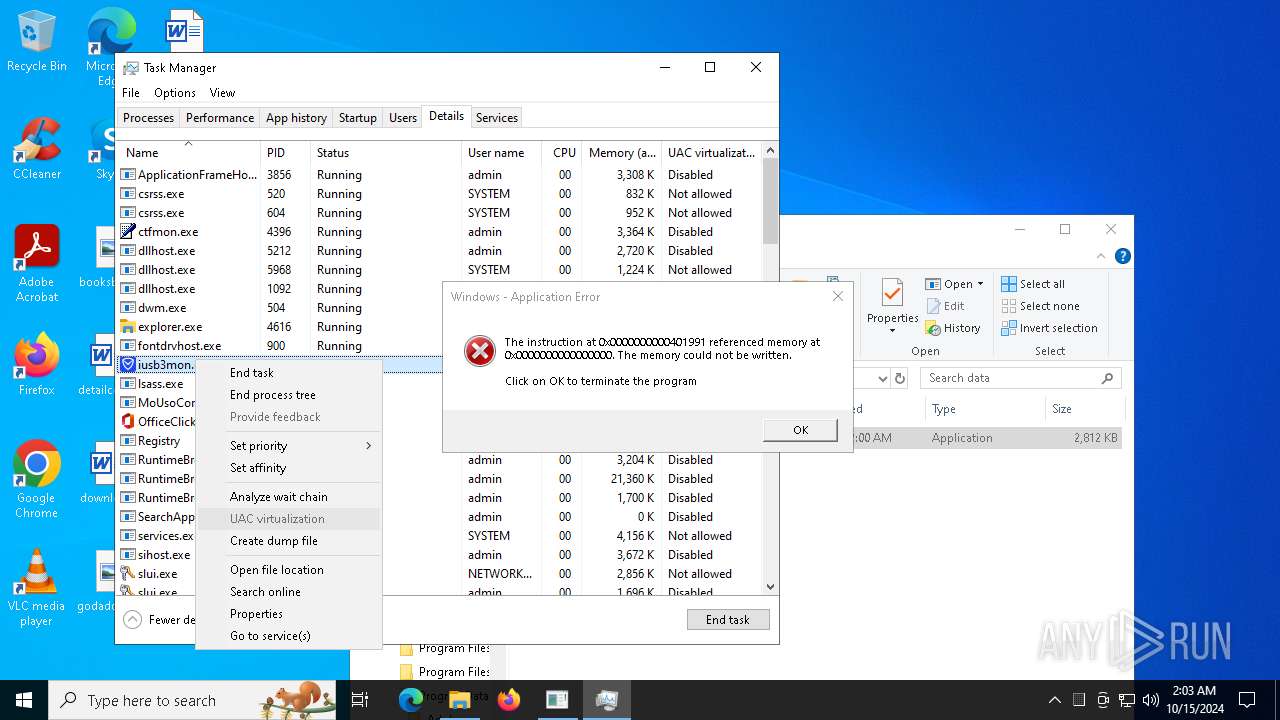Select End process tree context item
This screenshot has width=1280, height=720.
coord(289,395)
